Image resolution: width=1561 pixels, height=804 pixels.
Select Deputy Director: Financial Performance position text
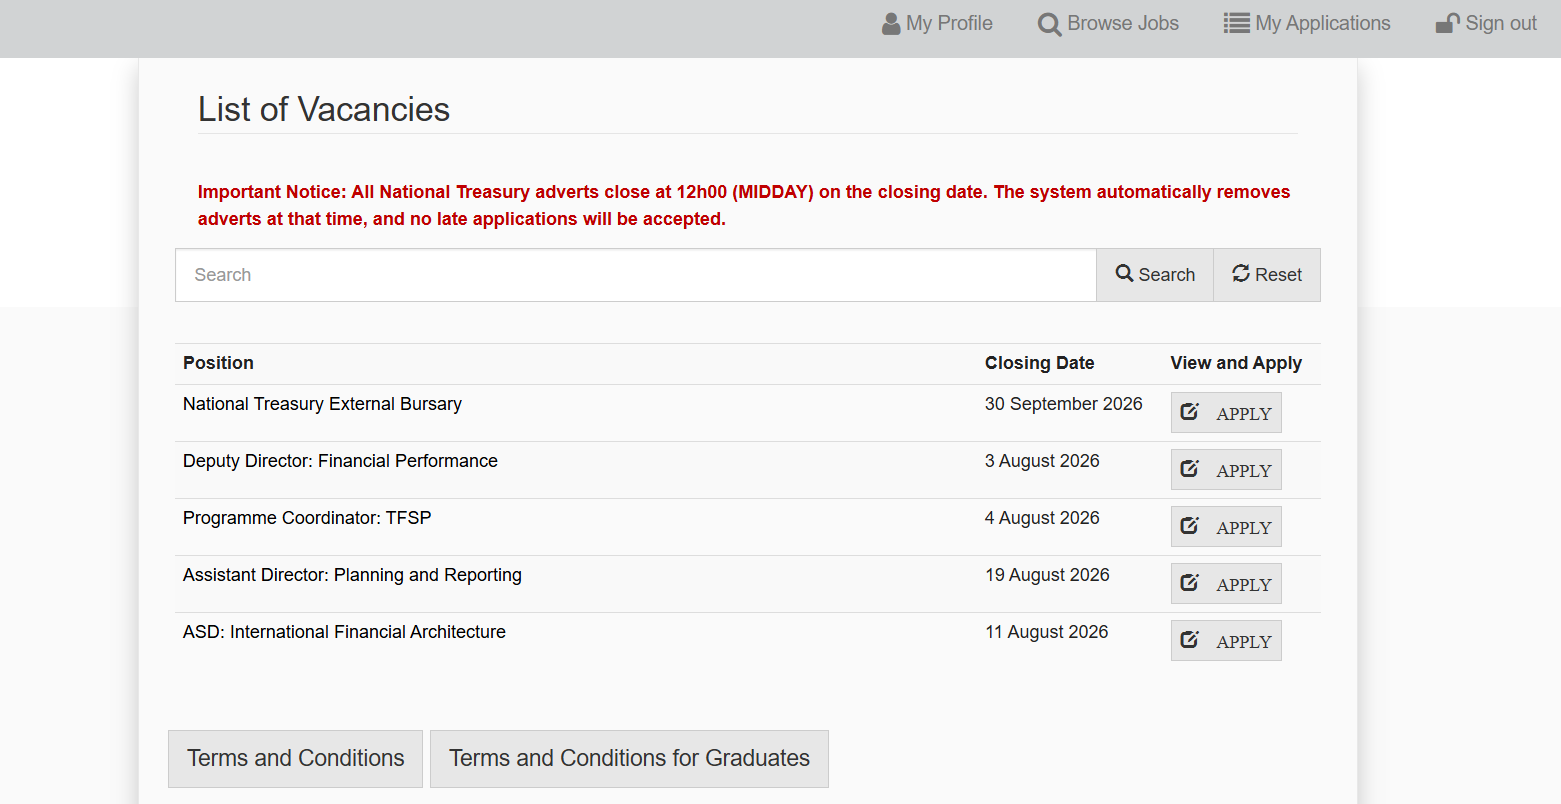coord(340,461)
